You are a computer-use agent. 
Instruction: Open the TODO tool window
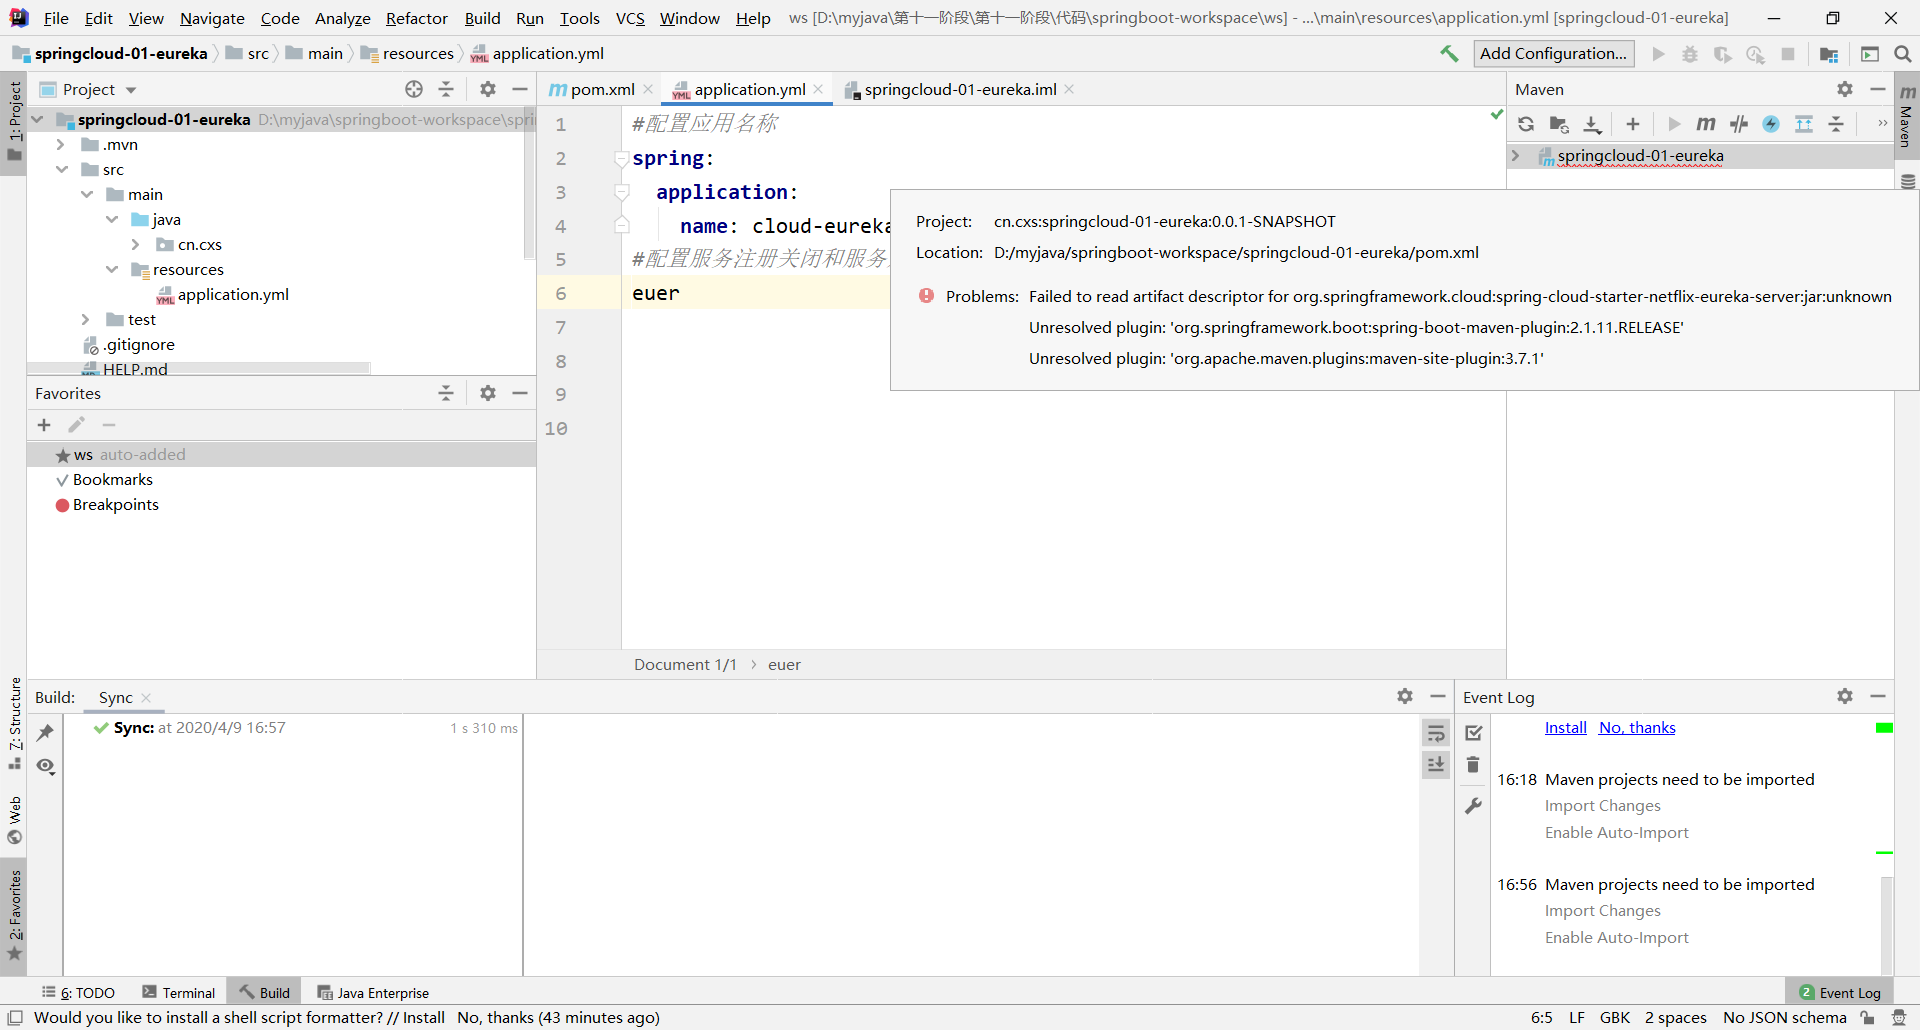tap(79, 993)
